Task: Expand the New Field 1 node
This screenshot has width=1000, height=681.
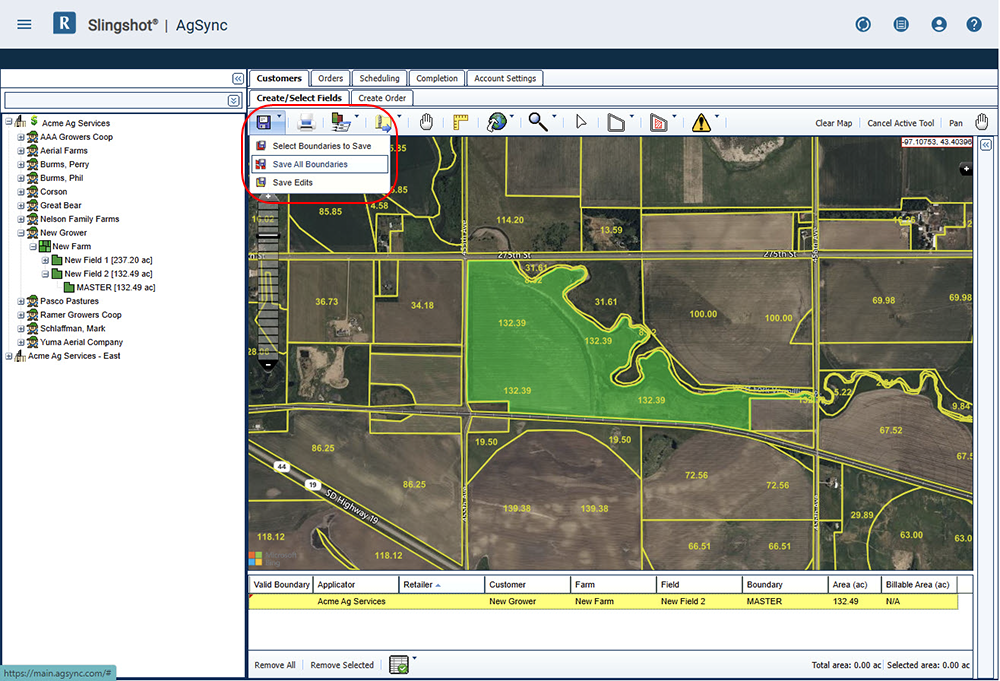Action: 45,260
